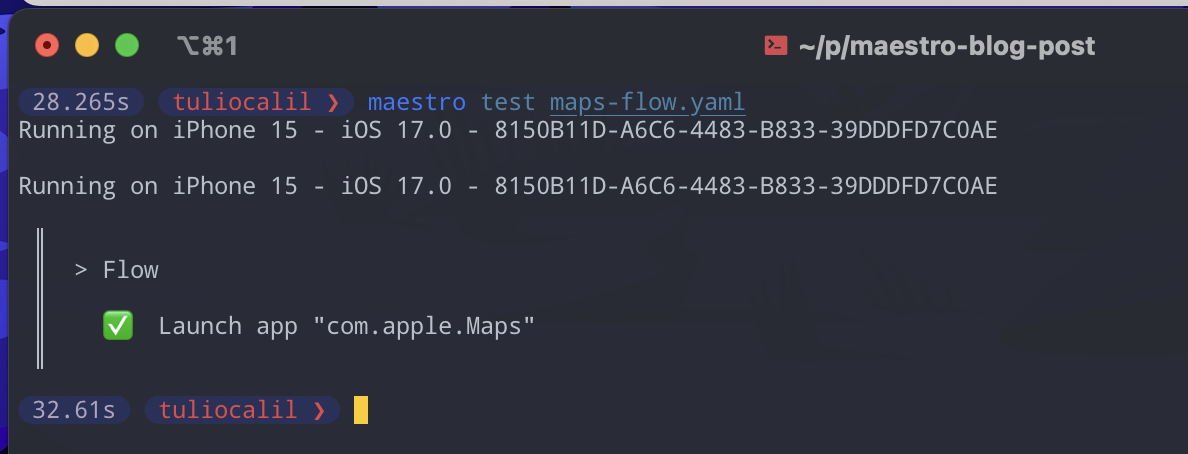
Task: Click the red close window button
Action: pos(47,45)
